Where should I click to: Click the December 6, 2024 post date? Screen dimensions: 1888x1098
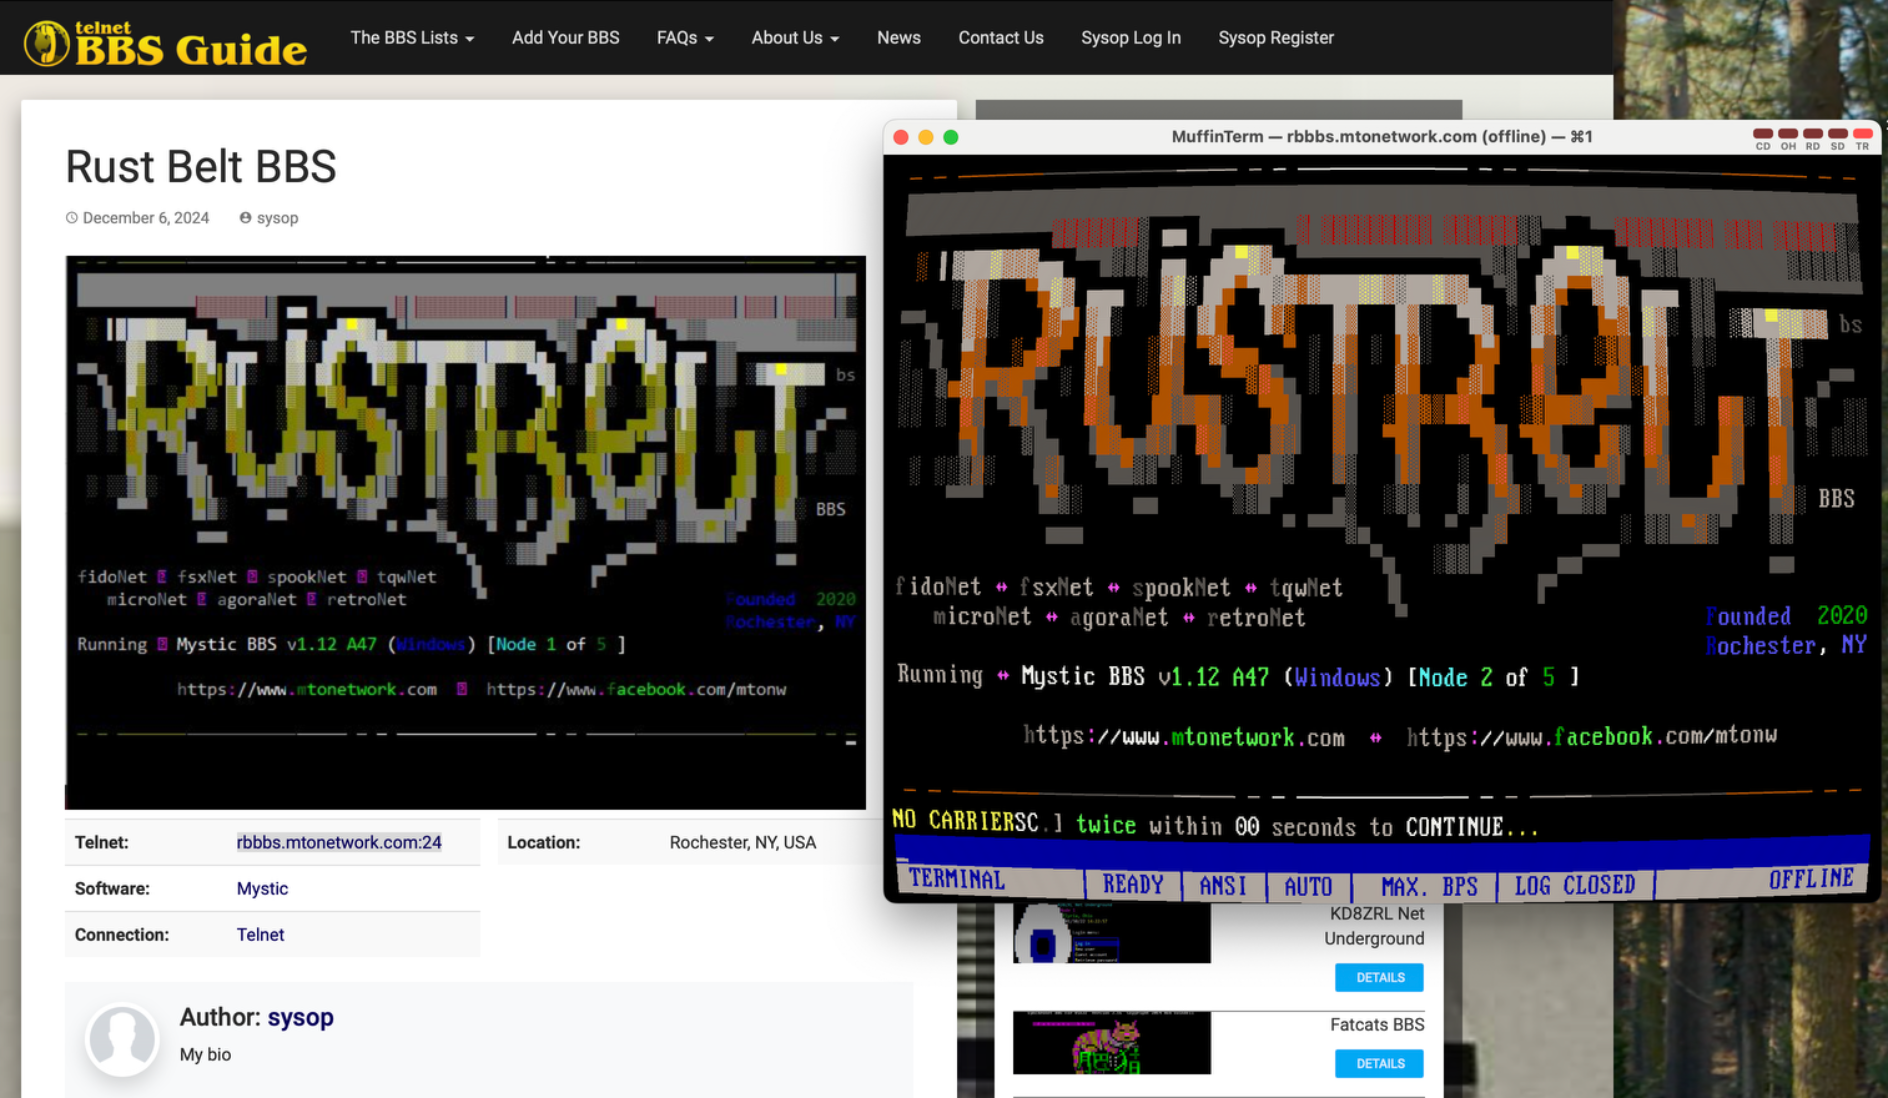tap(146, 218)
